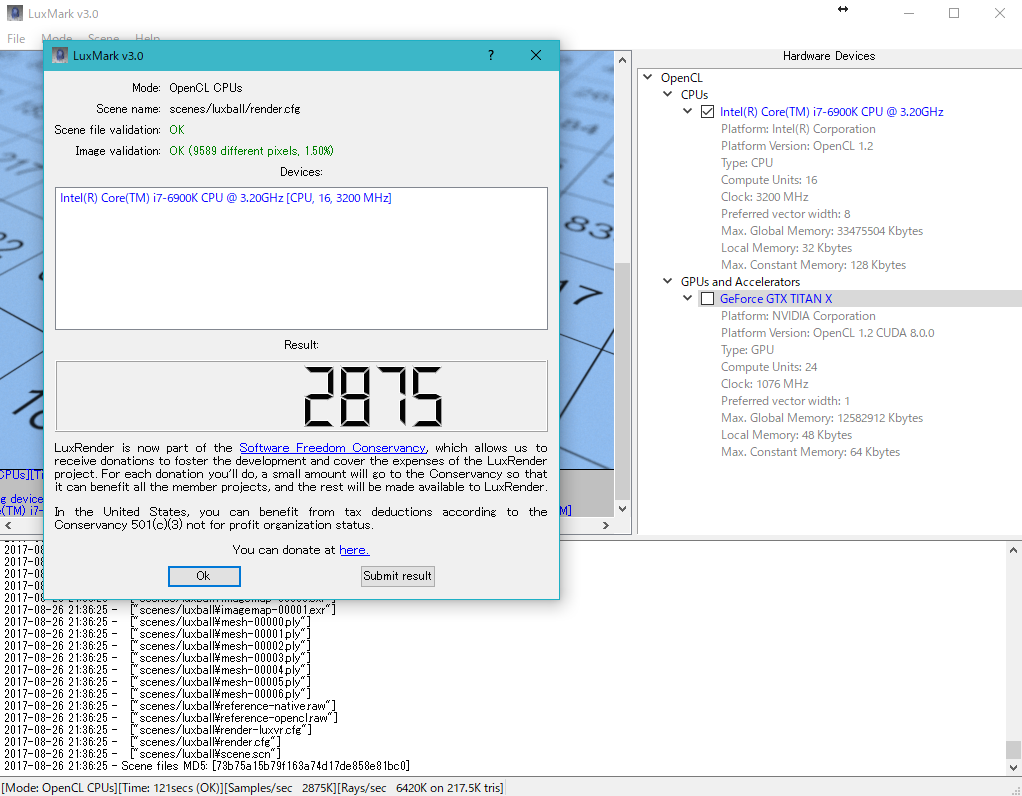Select the i7-6900K entry in Devices list
Screen dimensions: 1022x796
[225, 198]
